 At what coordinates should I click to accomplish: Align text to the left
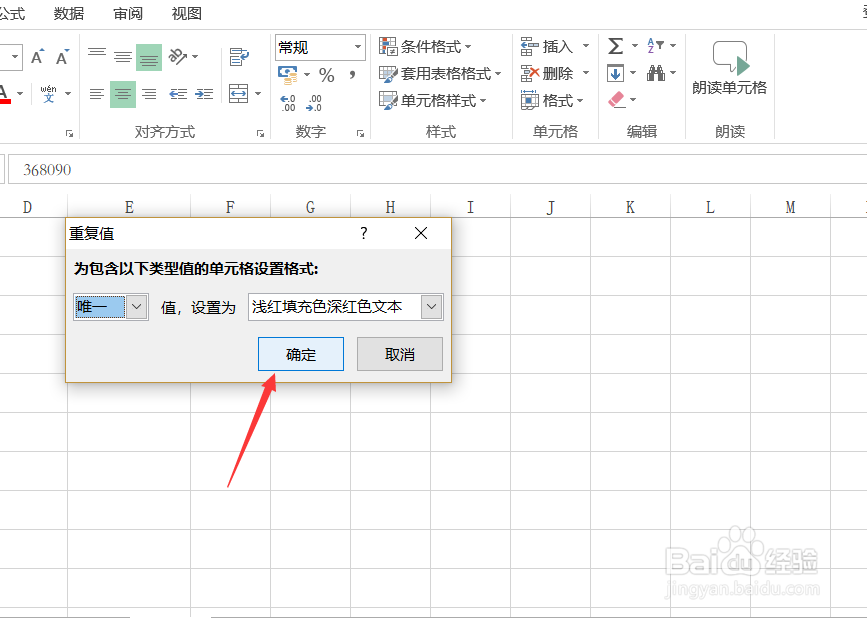point(97,94)
